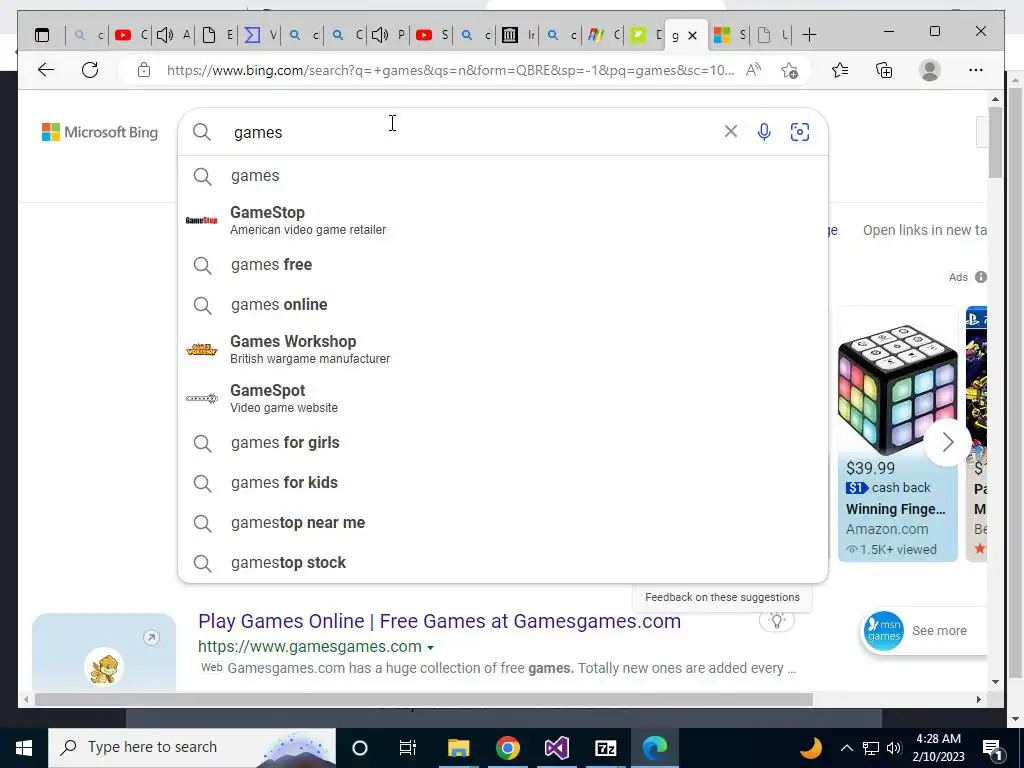Click the horizontal scrollbar thumb
This screenshot has width=1024, height=768.
coord(423,699)
